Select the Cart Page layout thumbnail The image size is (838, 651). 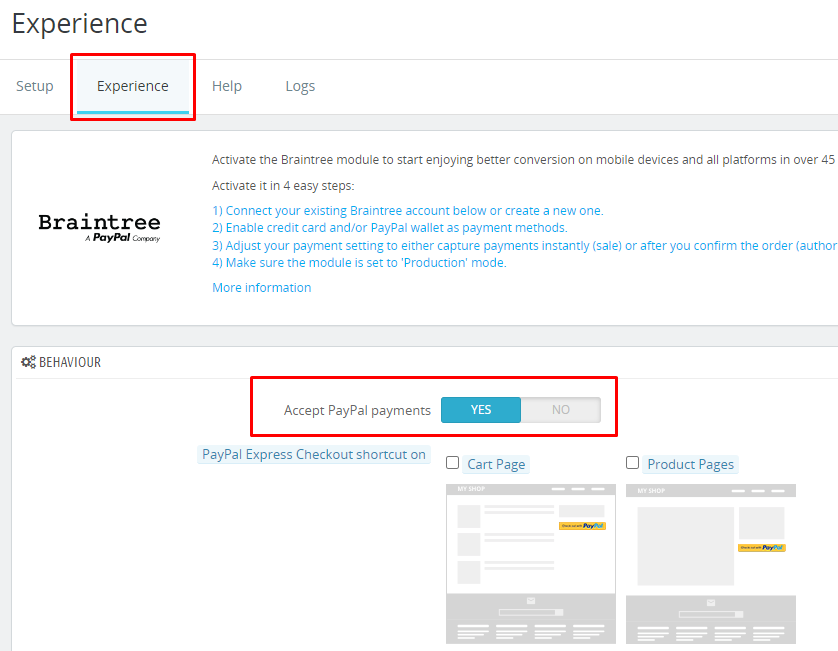pyautogui.click(x=530, y=563)
